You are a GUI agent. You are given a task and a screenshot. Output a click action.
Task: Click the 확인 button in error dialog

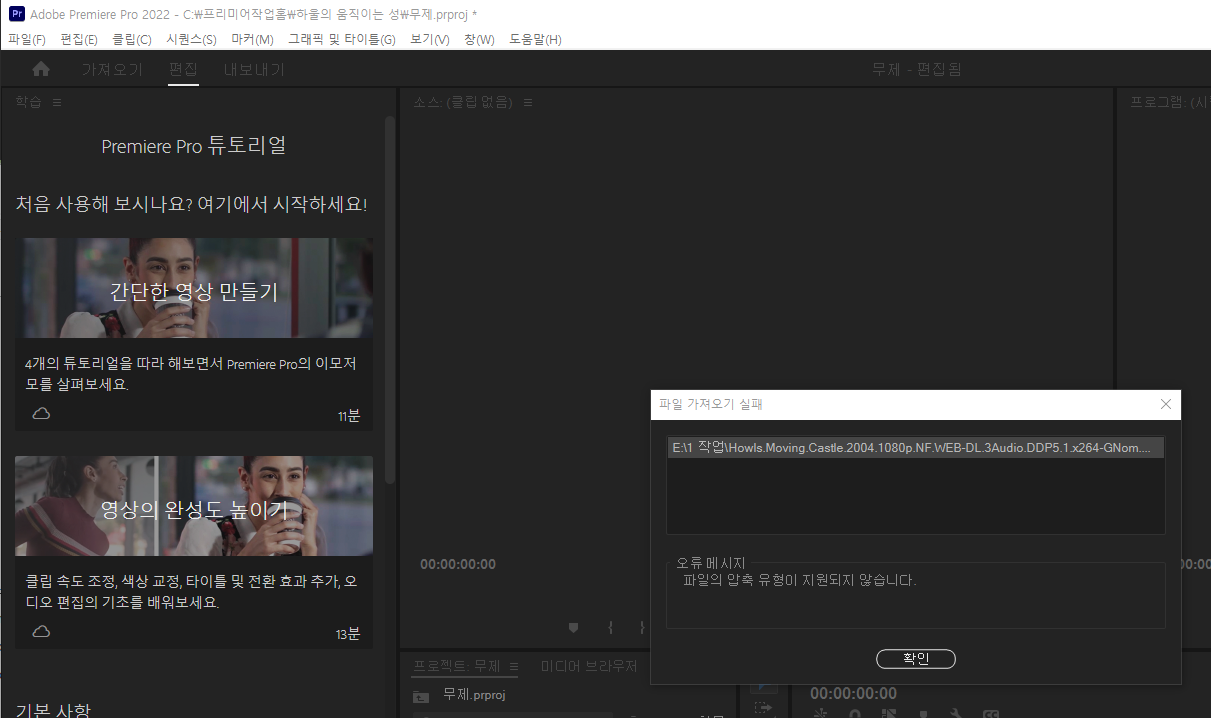[x=916, y=659]
